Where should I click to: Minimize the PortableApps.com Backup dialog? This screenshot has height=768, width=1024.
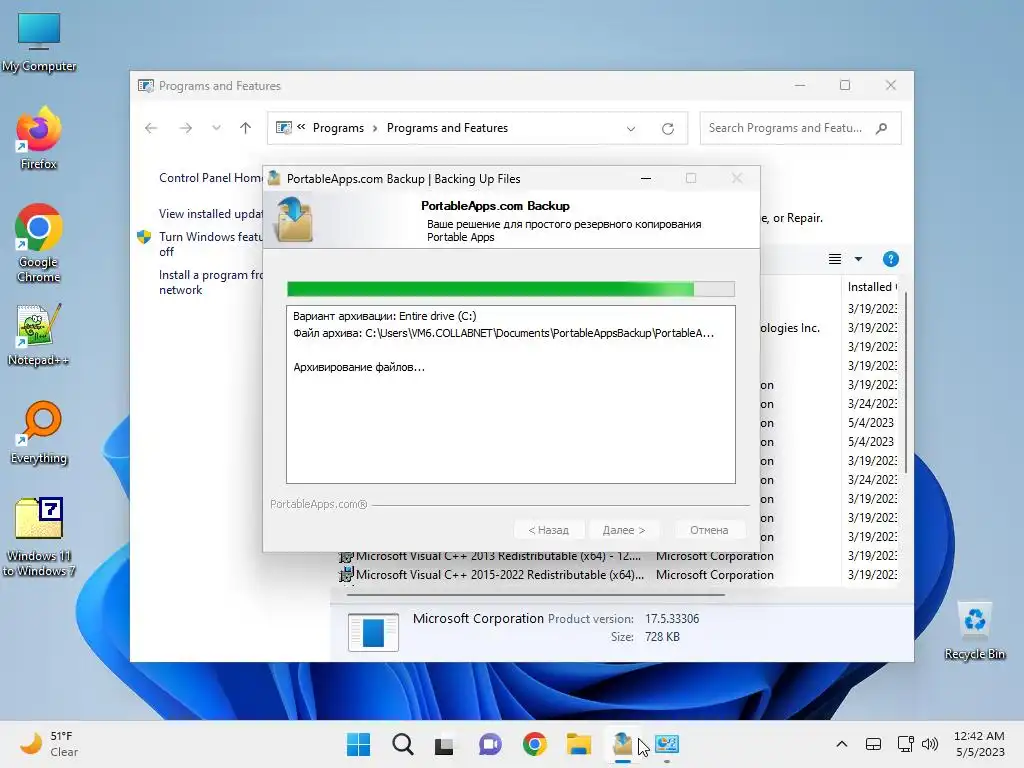click(646, 178)
